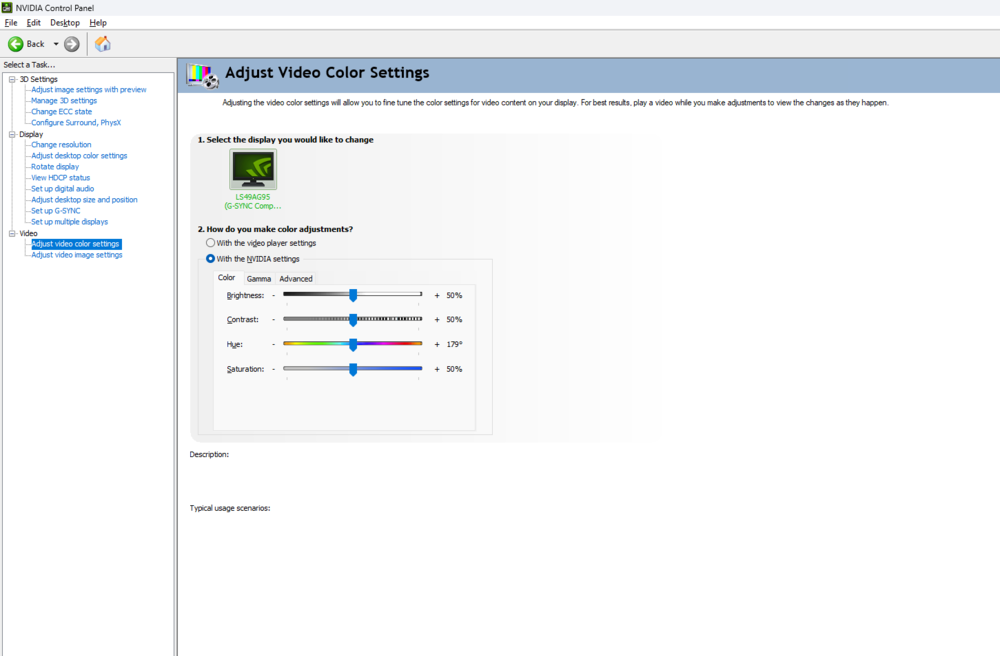Image resolution: width=1000 pixels, height=656 pixels.
Task: Switch to the Gamma tab
Action: click(259, 279)
